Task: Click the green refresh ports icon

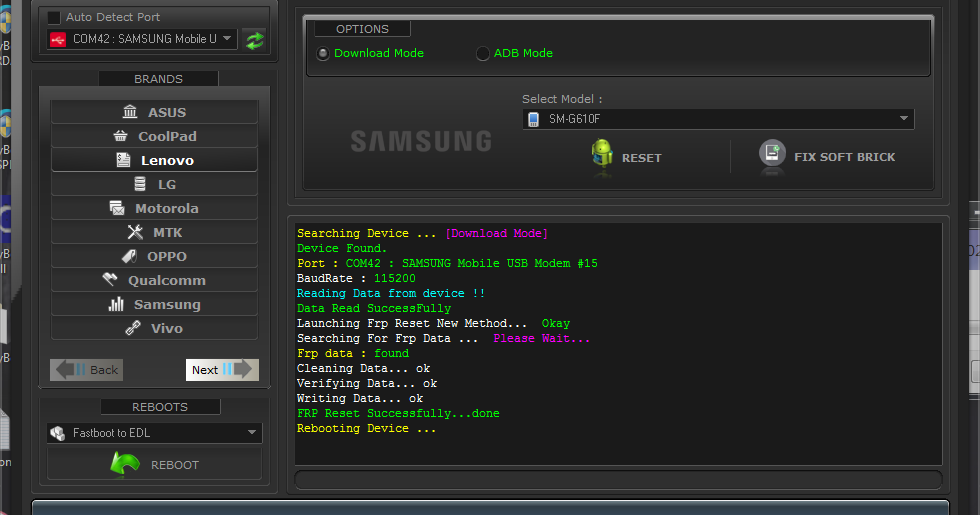Action: (x=254, y=41)
